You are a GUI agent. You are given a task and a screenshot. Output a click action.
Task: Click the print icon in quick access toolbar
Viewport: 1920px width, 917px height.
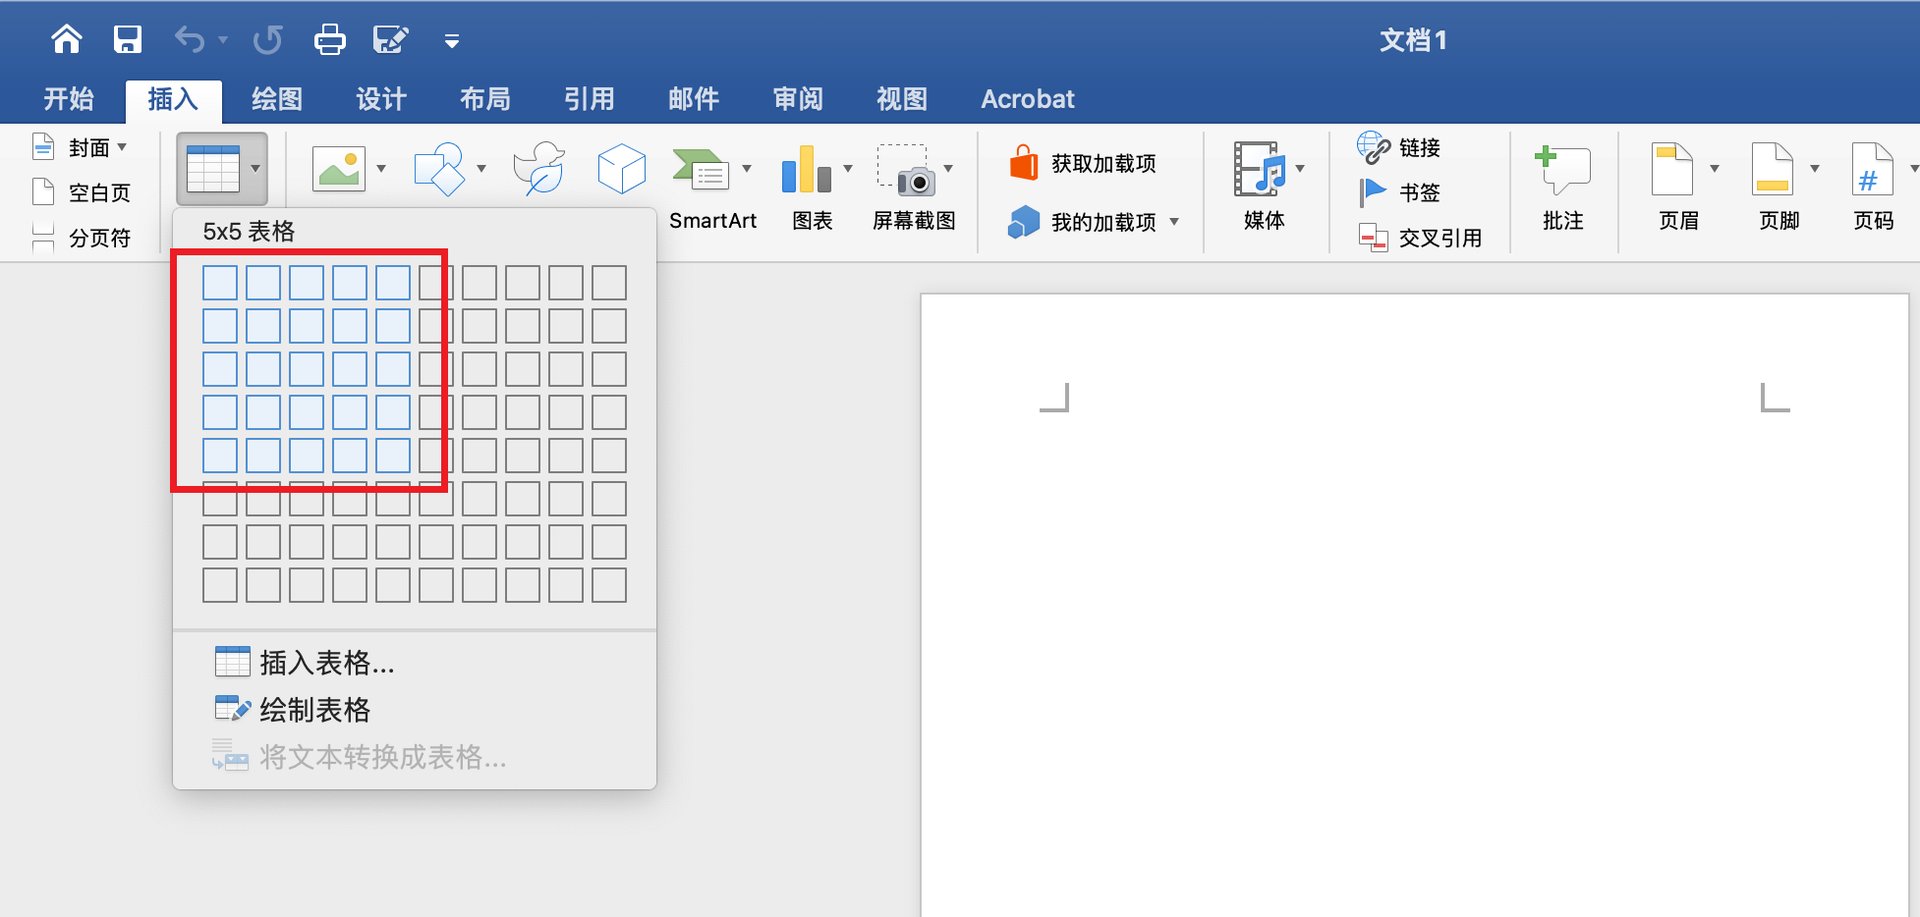tap(329, 39)
